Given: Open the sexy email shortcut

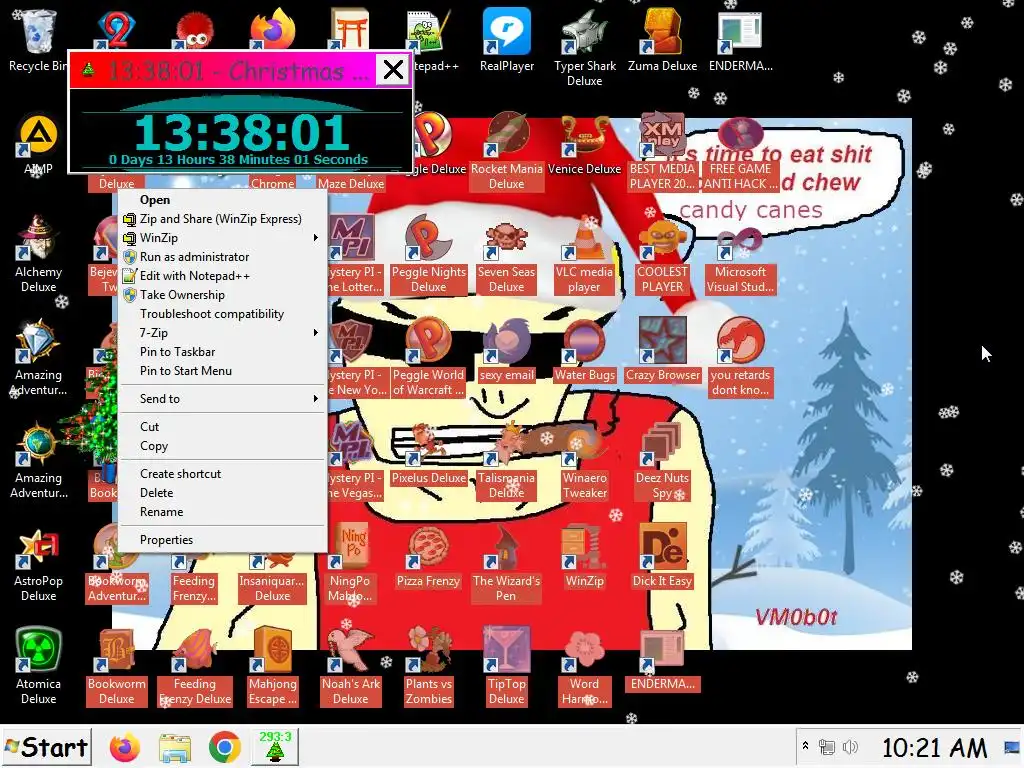Looking at the screenshot, I should 506,350.
